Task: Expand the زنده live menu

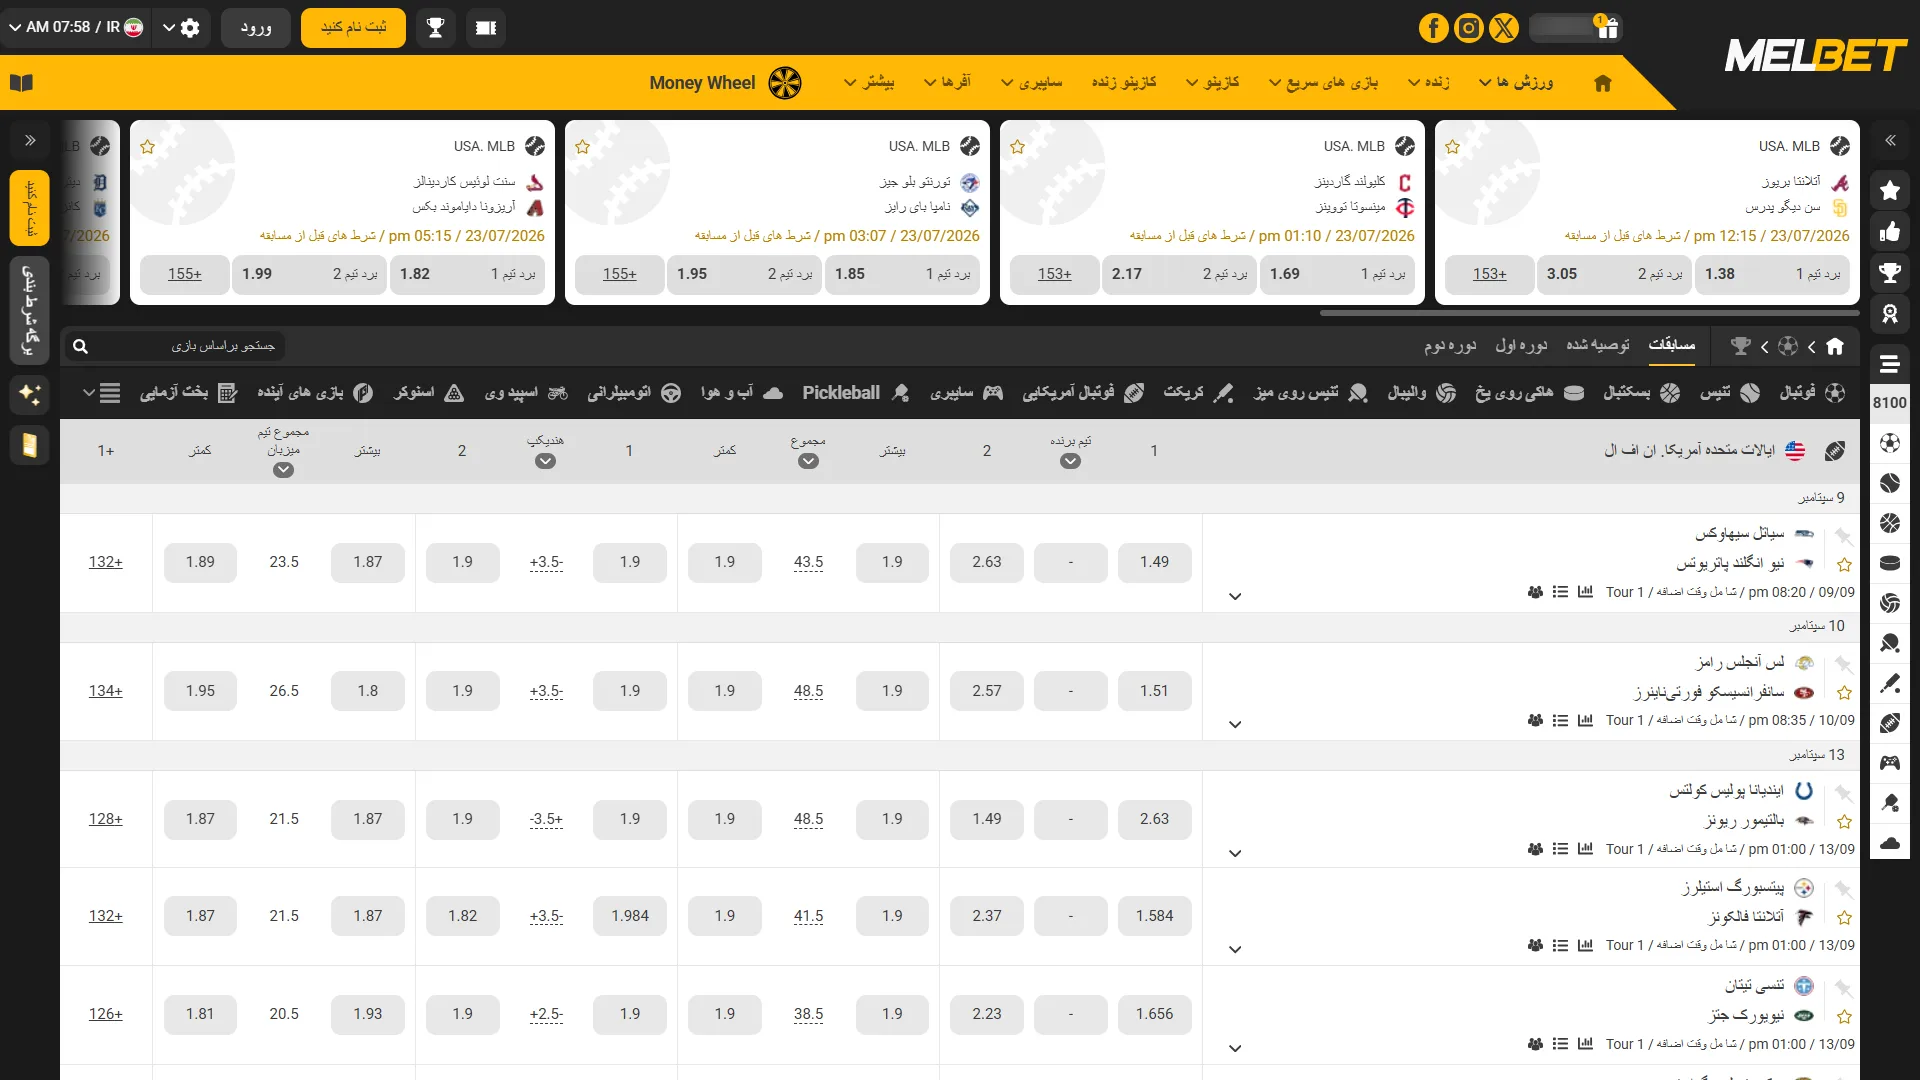Action: pos(1429,82)
